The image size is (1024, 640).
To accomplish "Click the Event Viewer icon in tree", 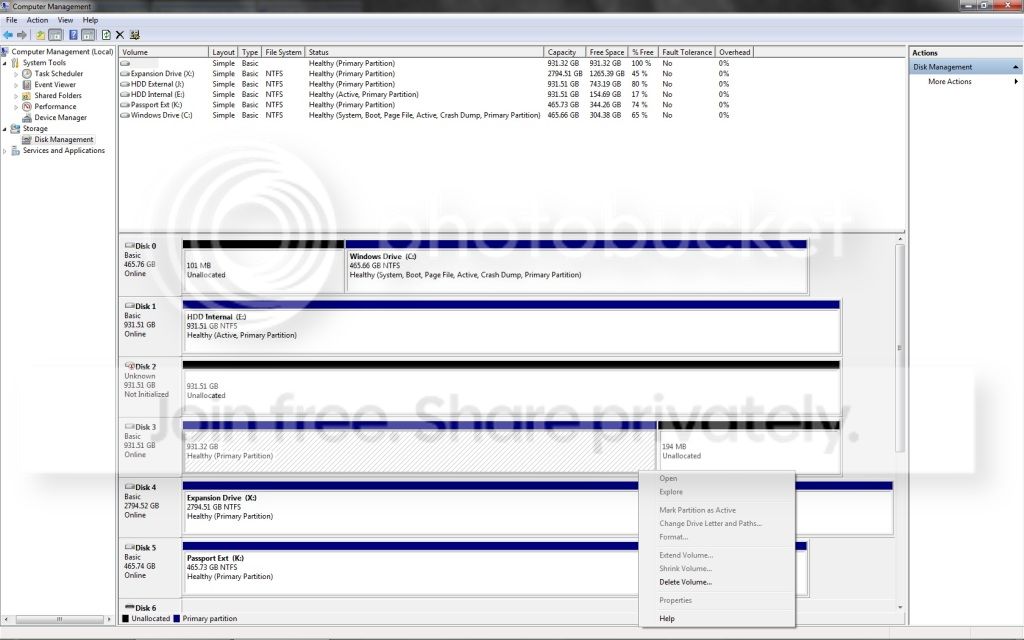I will point(27,85).
